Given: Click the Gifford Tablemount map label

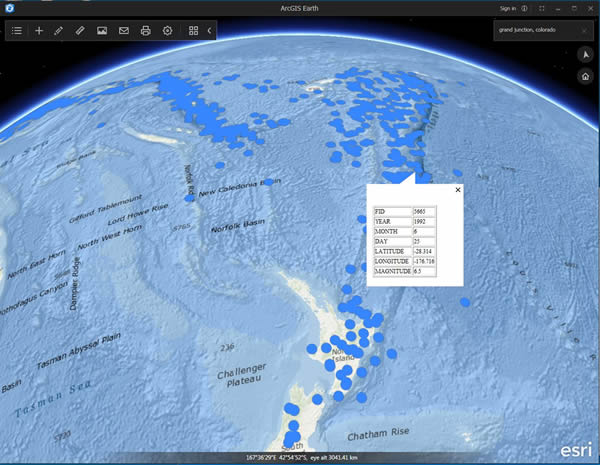Looking at the screenshot, I should coord(105,208).
